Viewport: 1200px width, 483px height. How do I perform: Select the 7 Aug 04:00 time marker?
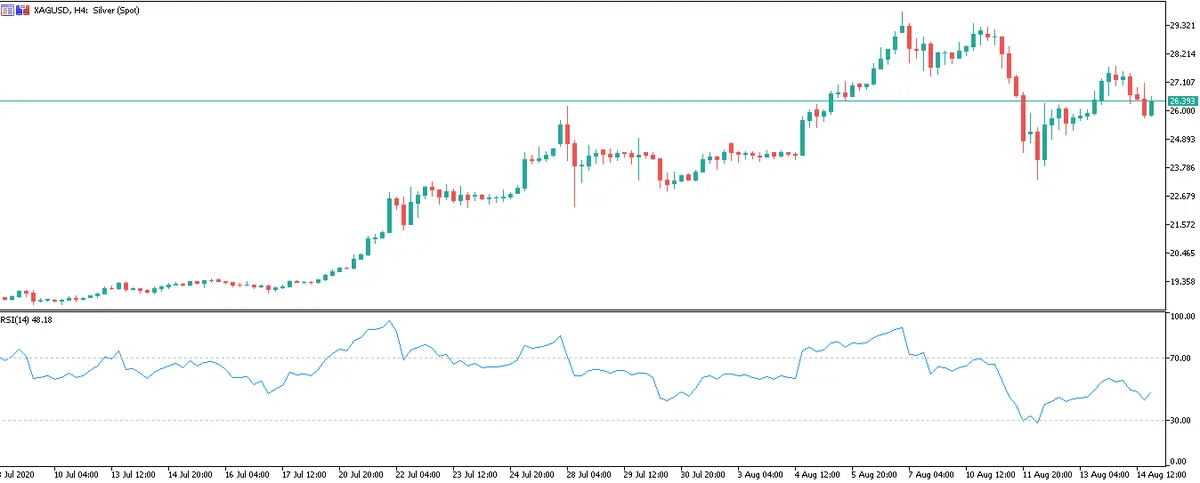[933, 472]
